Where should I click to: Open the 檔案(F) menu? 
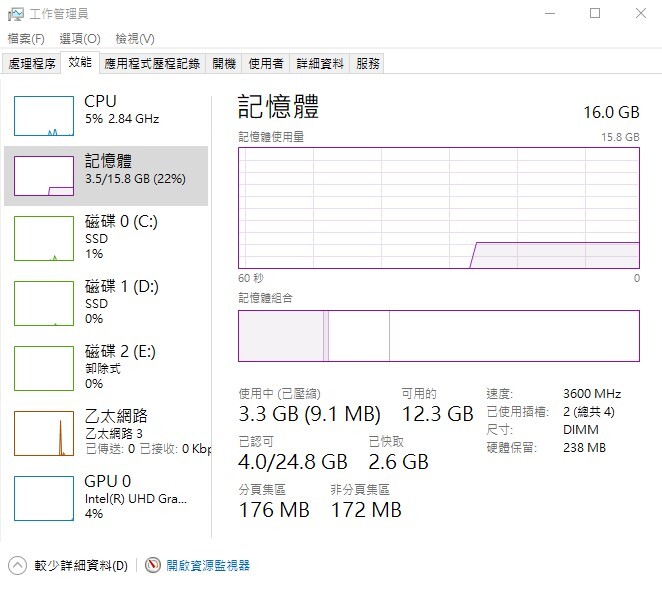26,39
